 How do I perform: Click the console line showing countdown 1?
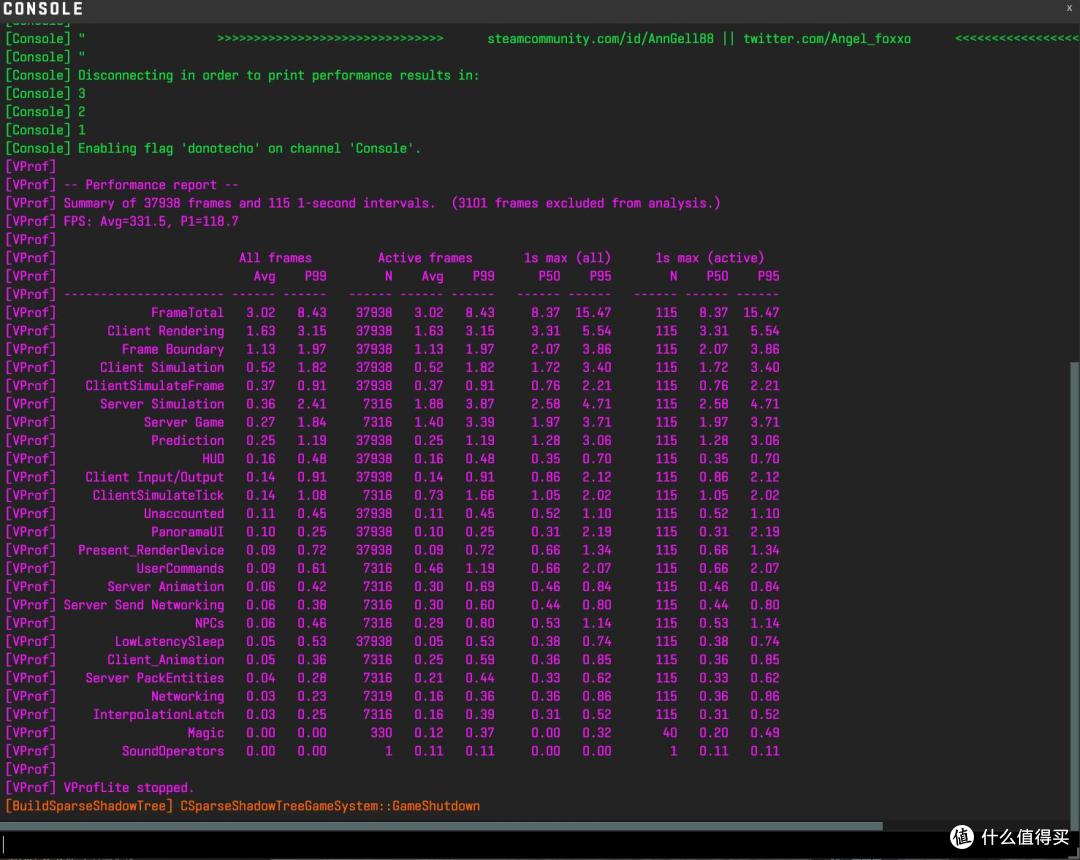click(45, 129)
